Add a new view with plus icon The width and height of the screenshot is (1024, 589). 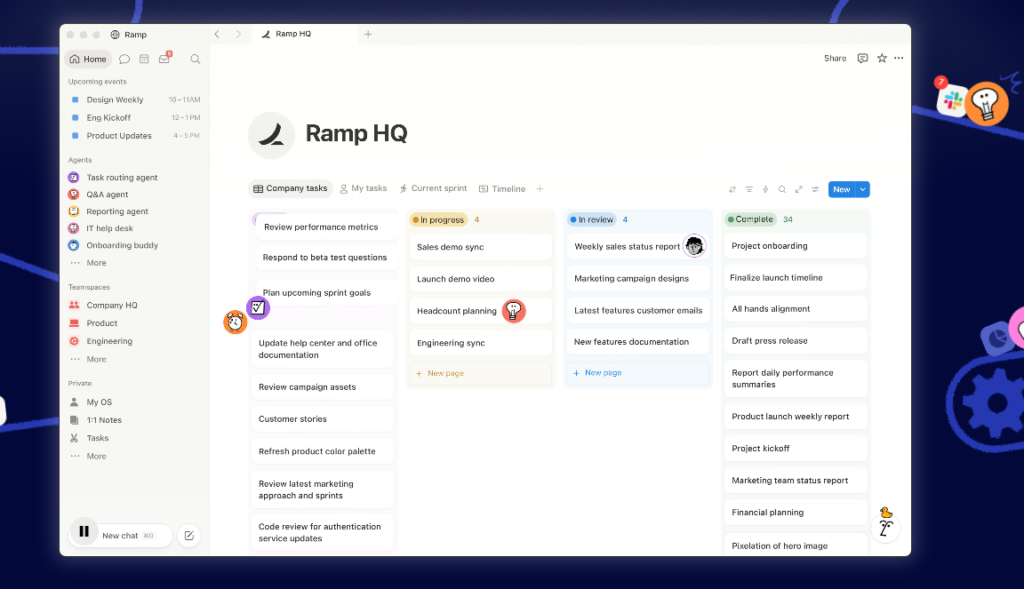click(539, 189)
